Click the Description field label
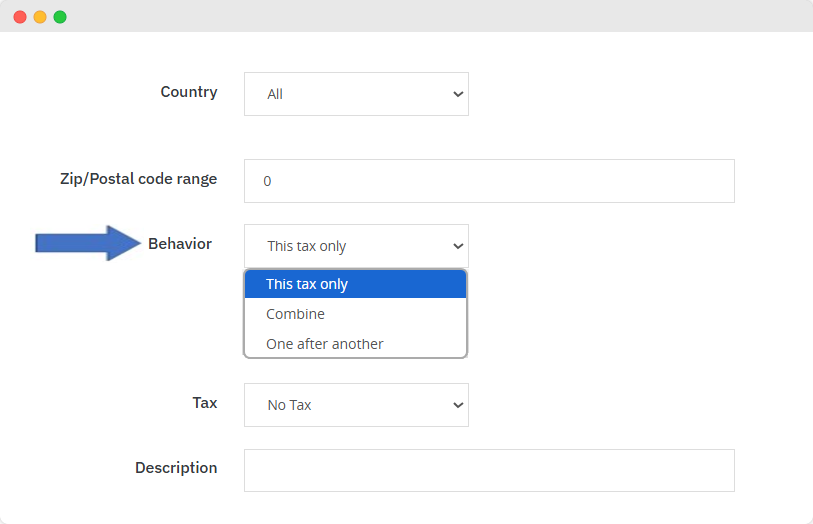Viewport: 813px width, 524px height. click(176, 468)
